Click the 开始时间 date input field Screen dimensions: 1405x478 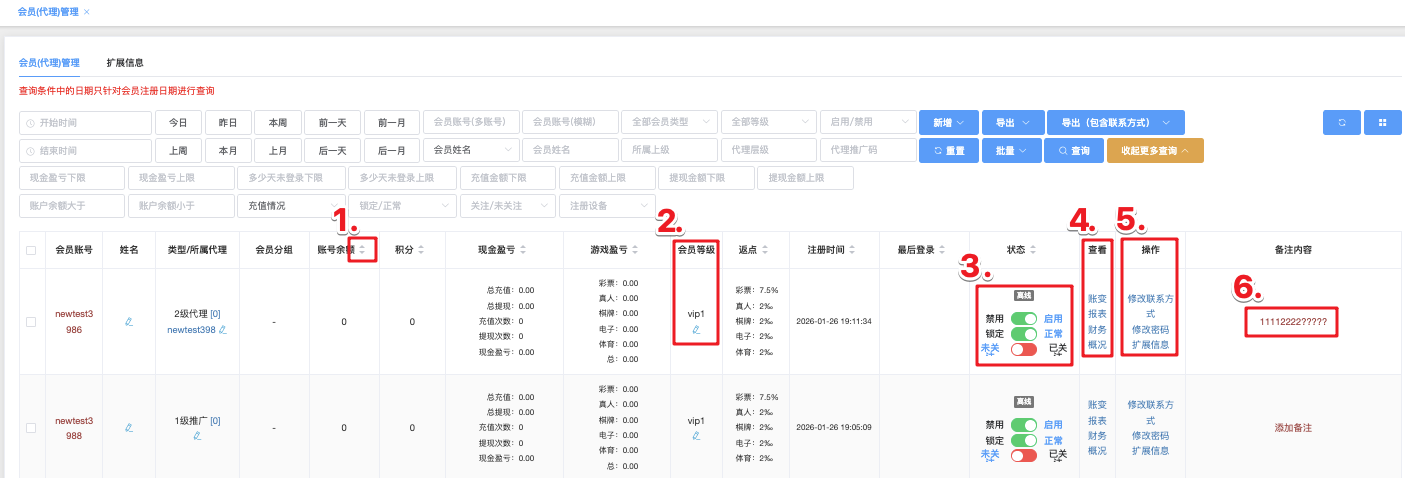point(85,122)
